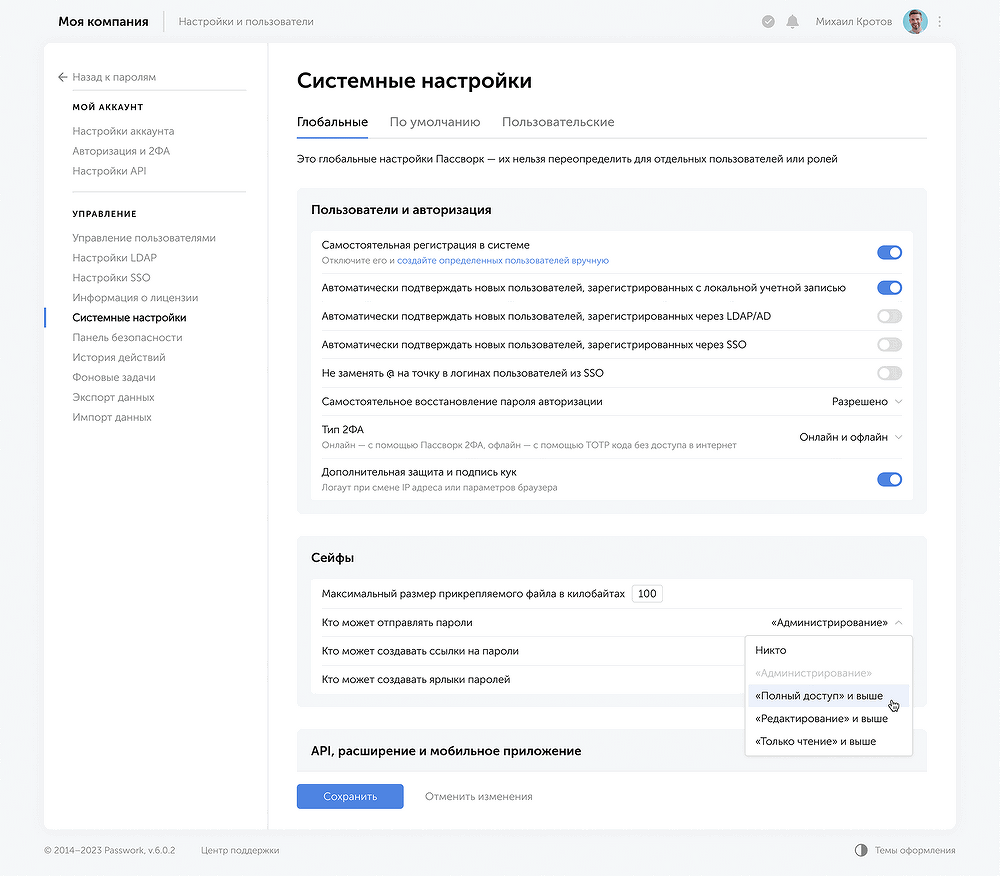Click the back arrow to passwords

63,77
